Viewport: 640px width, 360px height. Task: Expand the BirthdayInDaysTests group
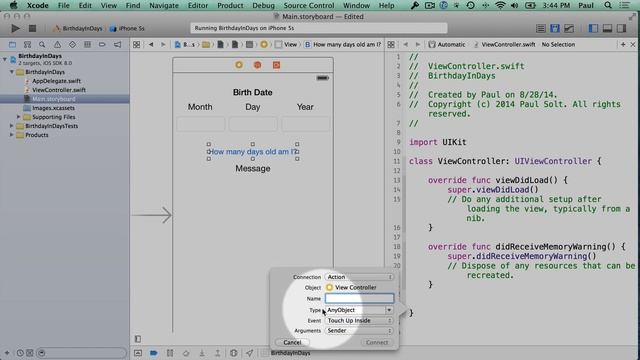click(12, 126)
